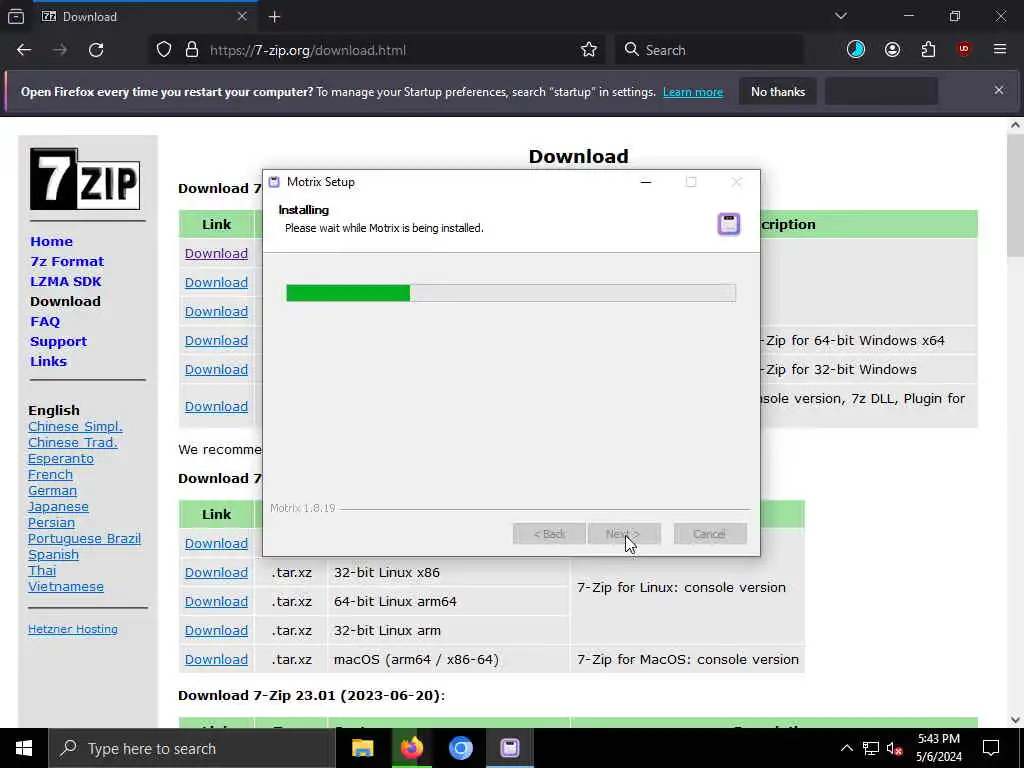Switch language to Spanish
The width and height of the screenshot is (1024, 768).
pyautogui.click(x=54, y=554)
